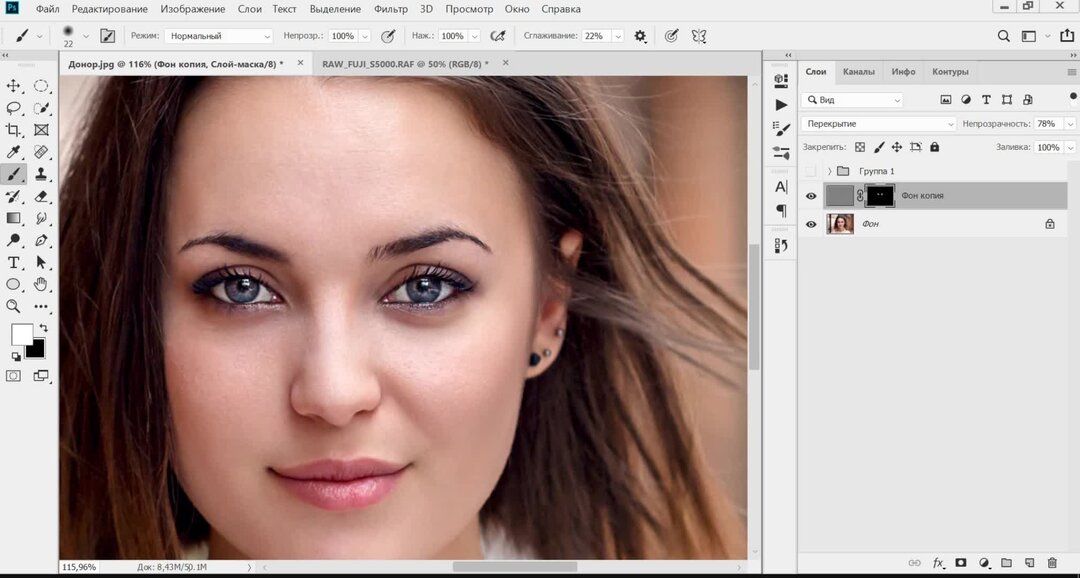The height and width of the screenshot is (578, 1080).
Task: Select the Ellipse shape tool
Action: point(13,285)
